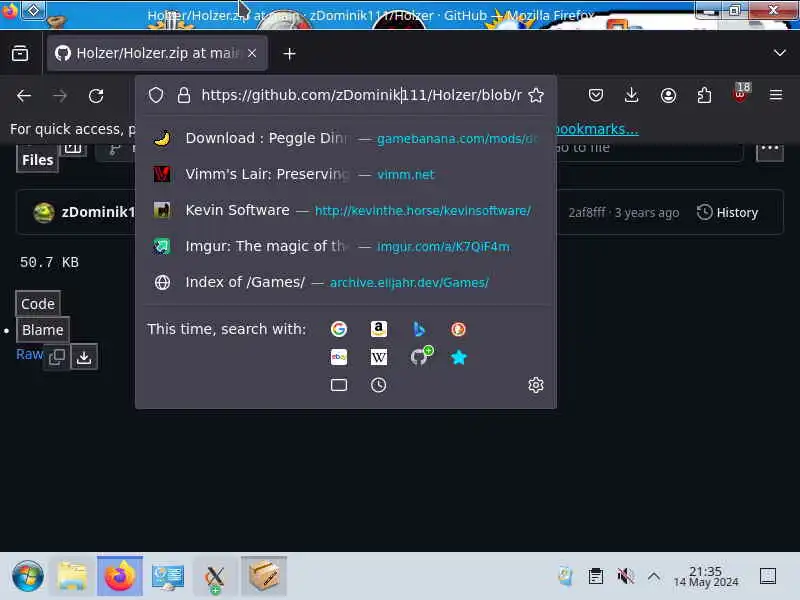Click the Firefox View icon in tab strip
The width and height of the screenshot is (800, 600).
click(x=20, y=53)
